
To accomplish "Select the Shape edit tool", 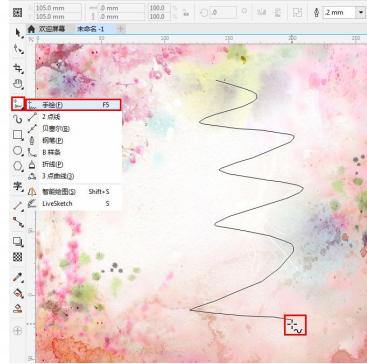I will click(18, 50).
